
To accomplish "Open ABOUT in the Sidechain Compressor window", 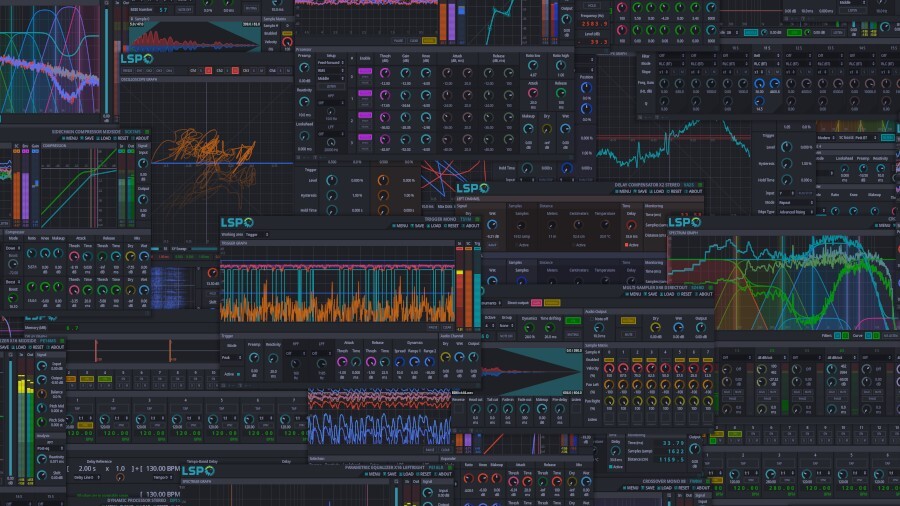I will [x=141, y=138].
